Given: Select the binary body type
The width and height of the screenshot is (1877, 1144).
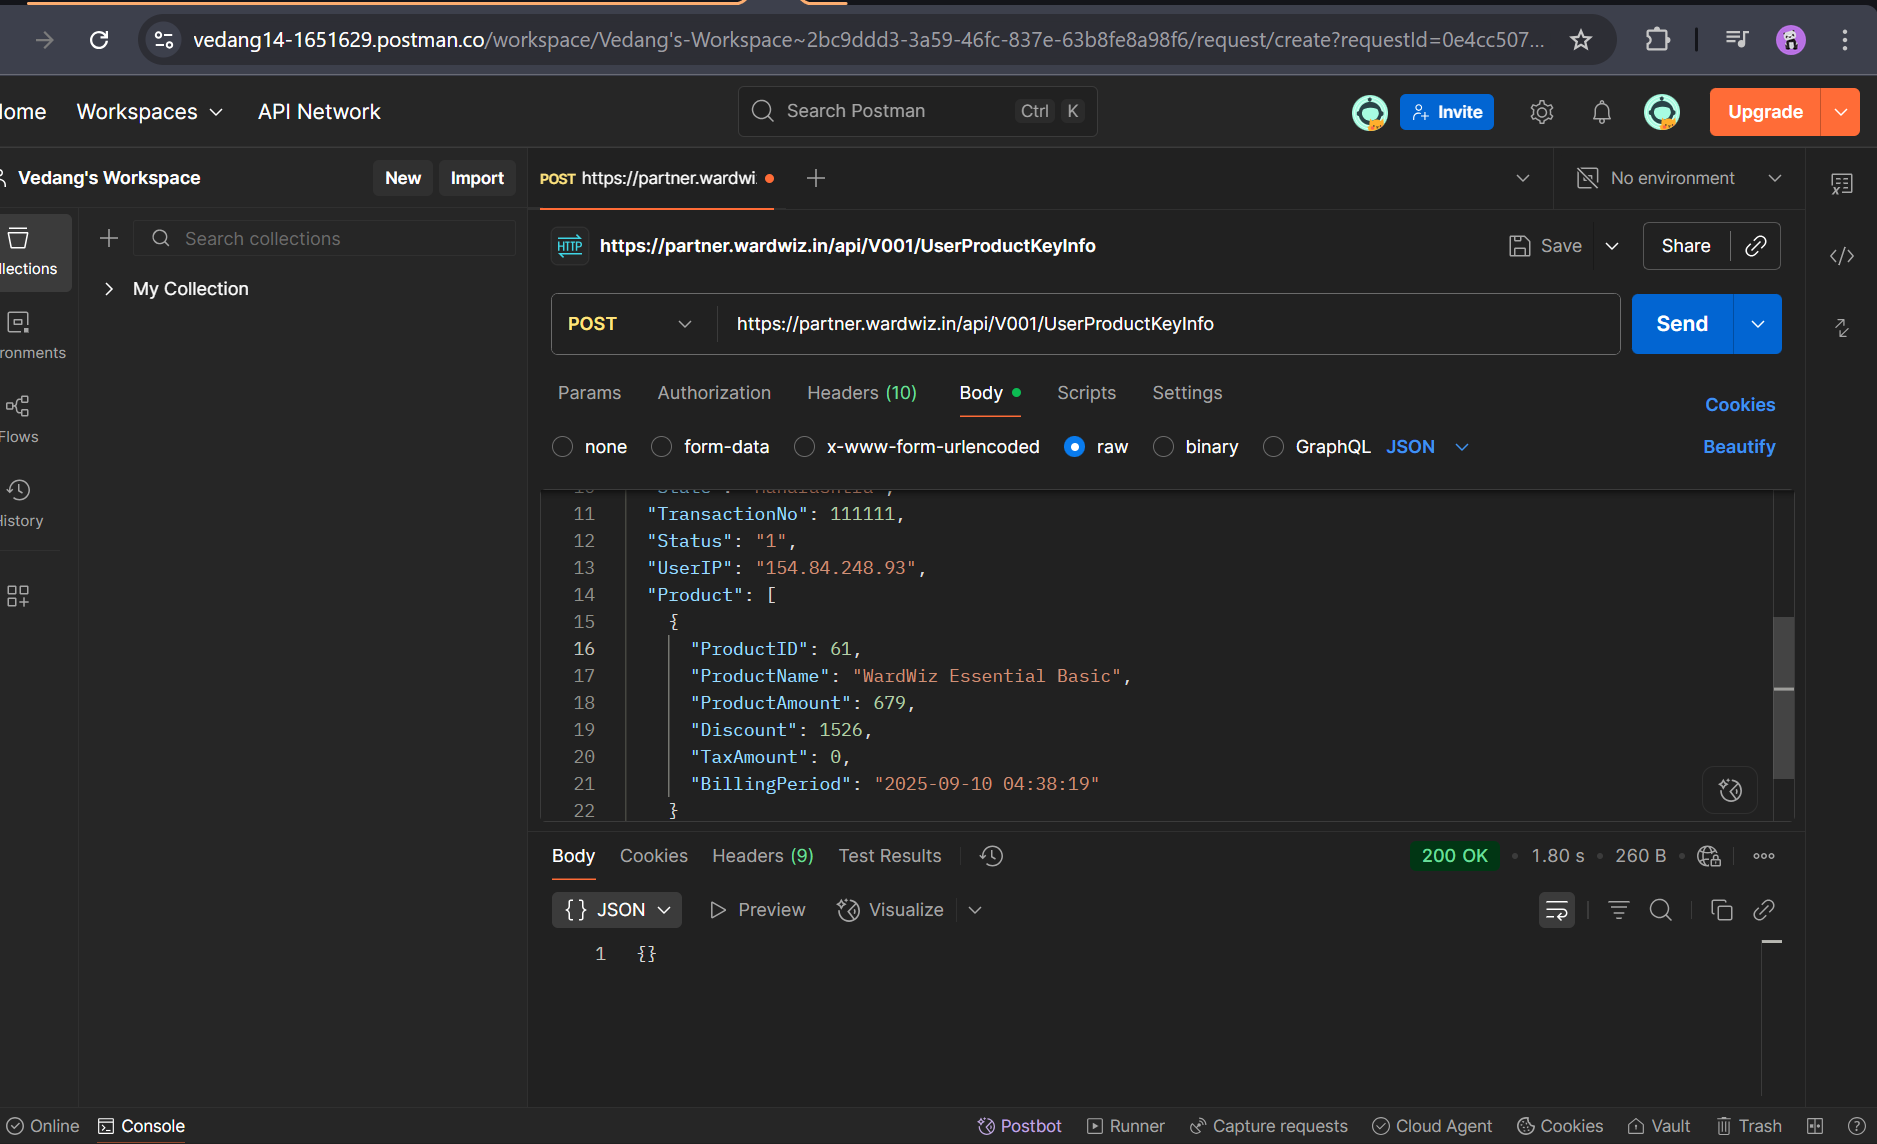Looking at the screenshot, I should 1163,447.
